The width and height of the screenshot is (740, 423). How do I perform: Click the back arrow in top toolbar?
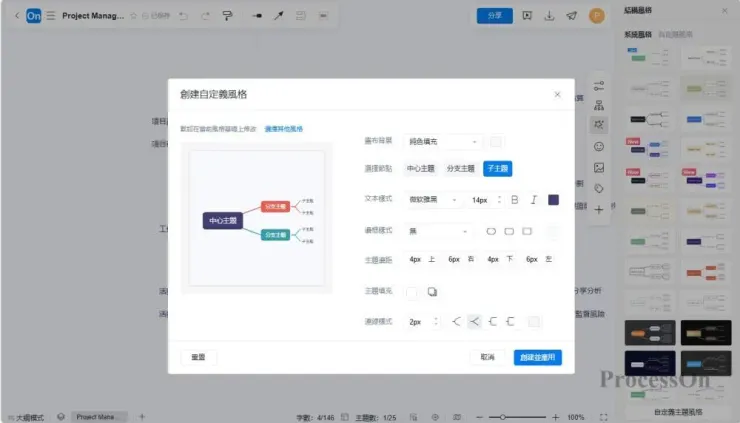17,16
